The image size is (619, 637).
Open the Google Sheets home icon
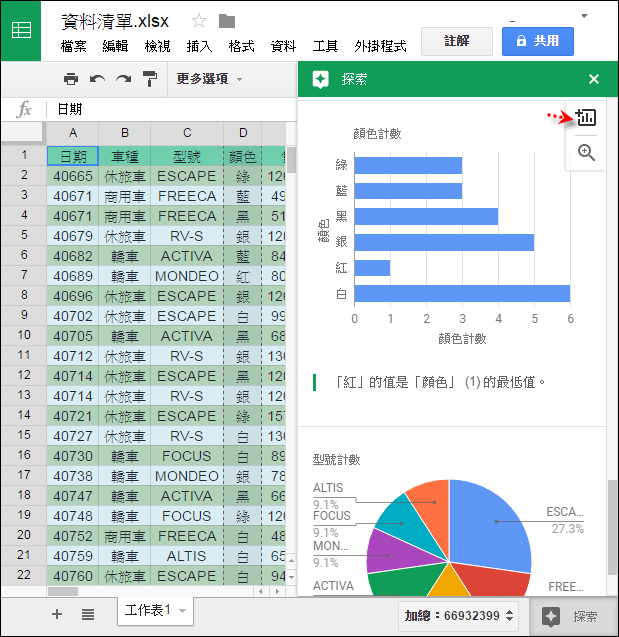tap(21, 30)
